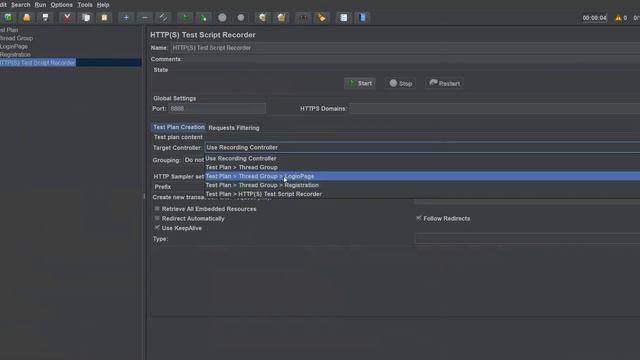Click the Name input field
The height and width of the screenshot is (360, 640).
(405, 48)
